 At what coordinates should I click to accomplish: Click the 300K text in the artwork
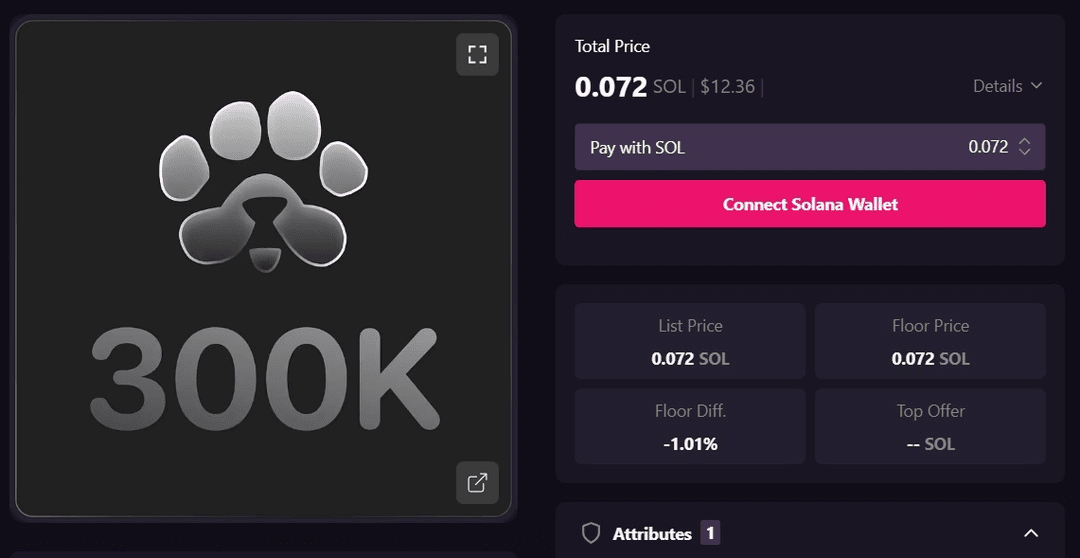(x=264, y=379)
